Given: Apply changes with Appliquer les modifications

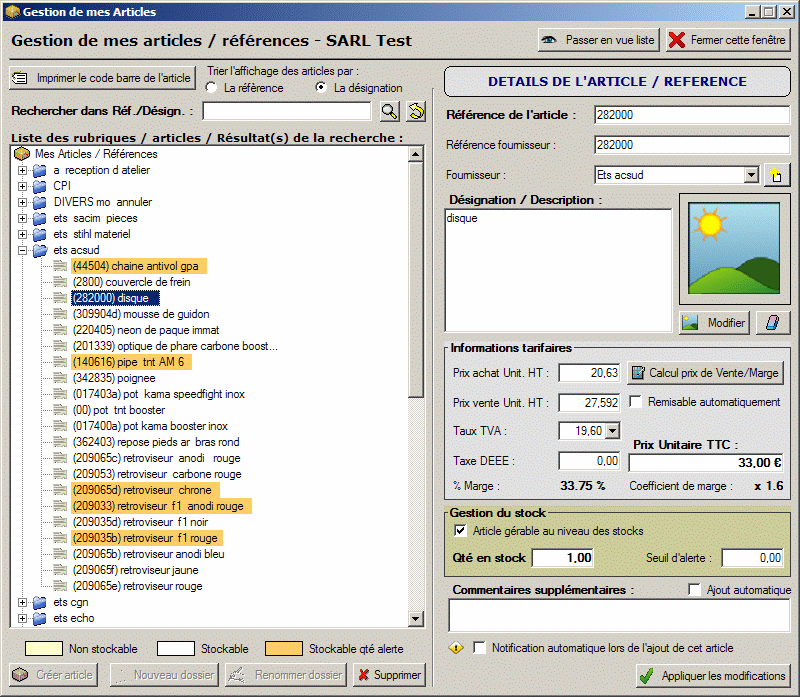Looking at the screenshot, I should pyautogui.click(x=713, y=676).
